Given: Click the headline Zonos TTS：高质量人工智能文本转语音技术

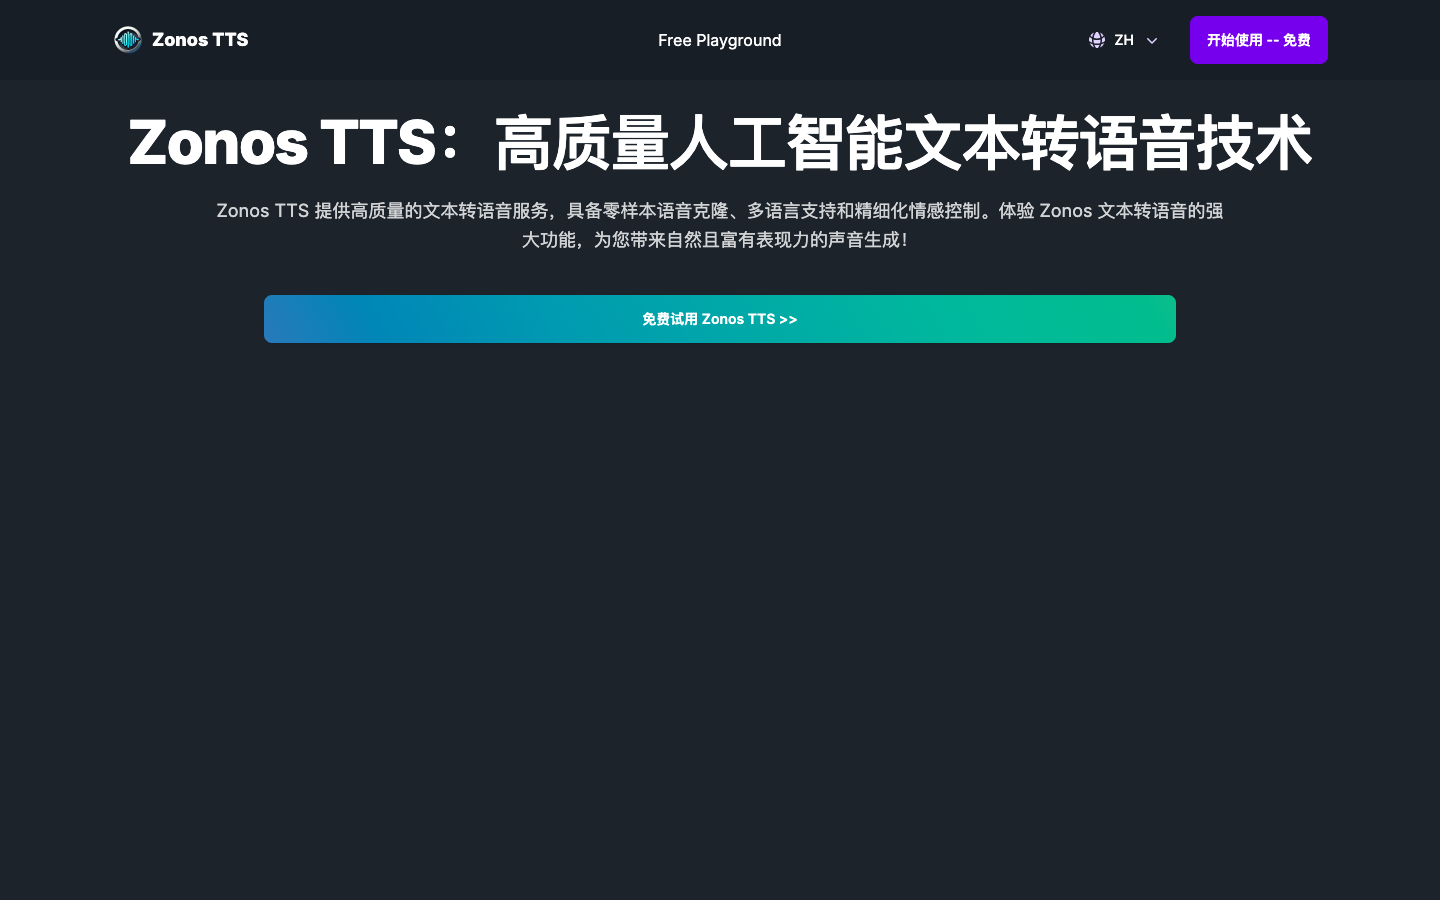Looking at the screenshot, I should pos(720,142).
